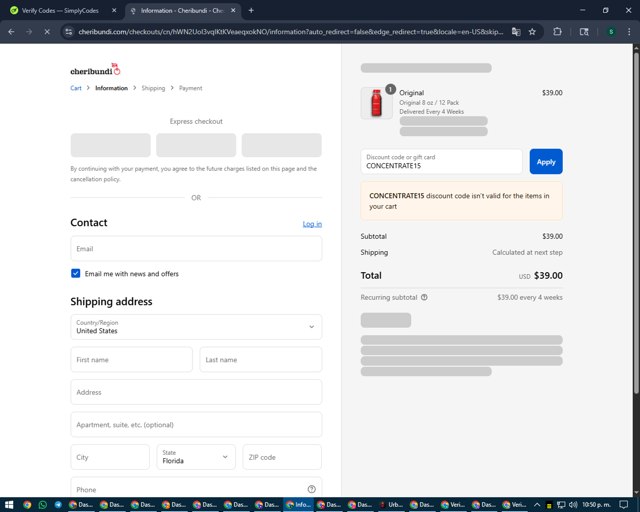Click the Phone field
Screen dimensions: 640x512
[x=196, y=488]
